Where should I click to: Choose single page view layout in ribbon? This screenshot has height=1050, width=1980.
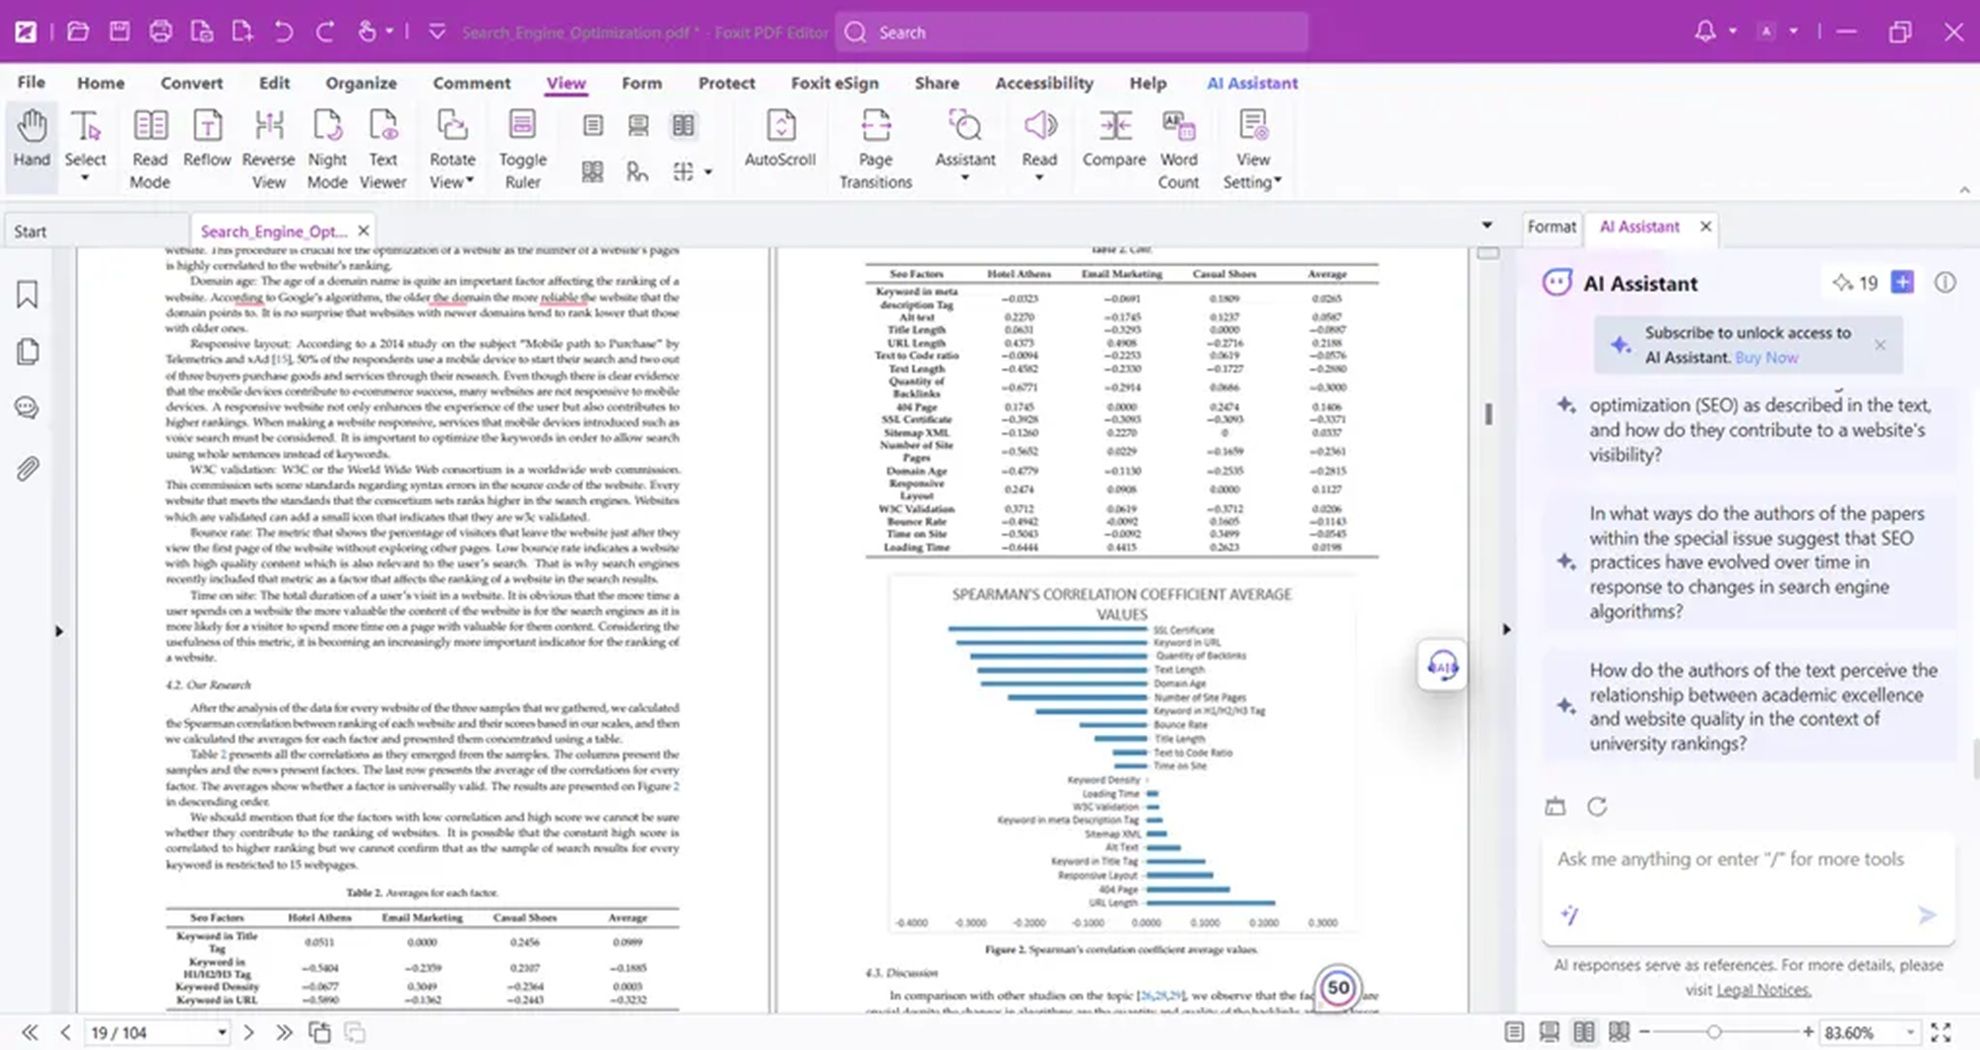tap(593, 125)
